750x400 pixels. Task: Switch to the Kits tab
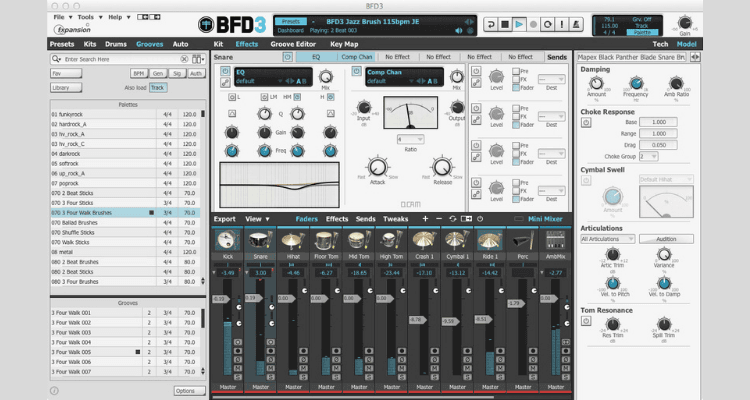pyautogui.click(x=90, y=44)
